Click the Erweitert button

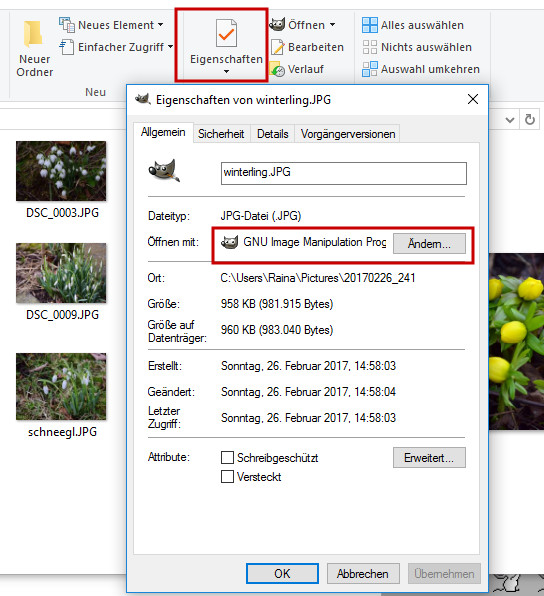tap(429, 458)
